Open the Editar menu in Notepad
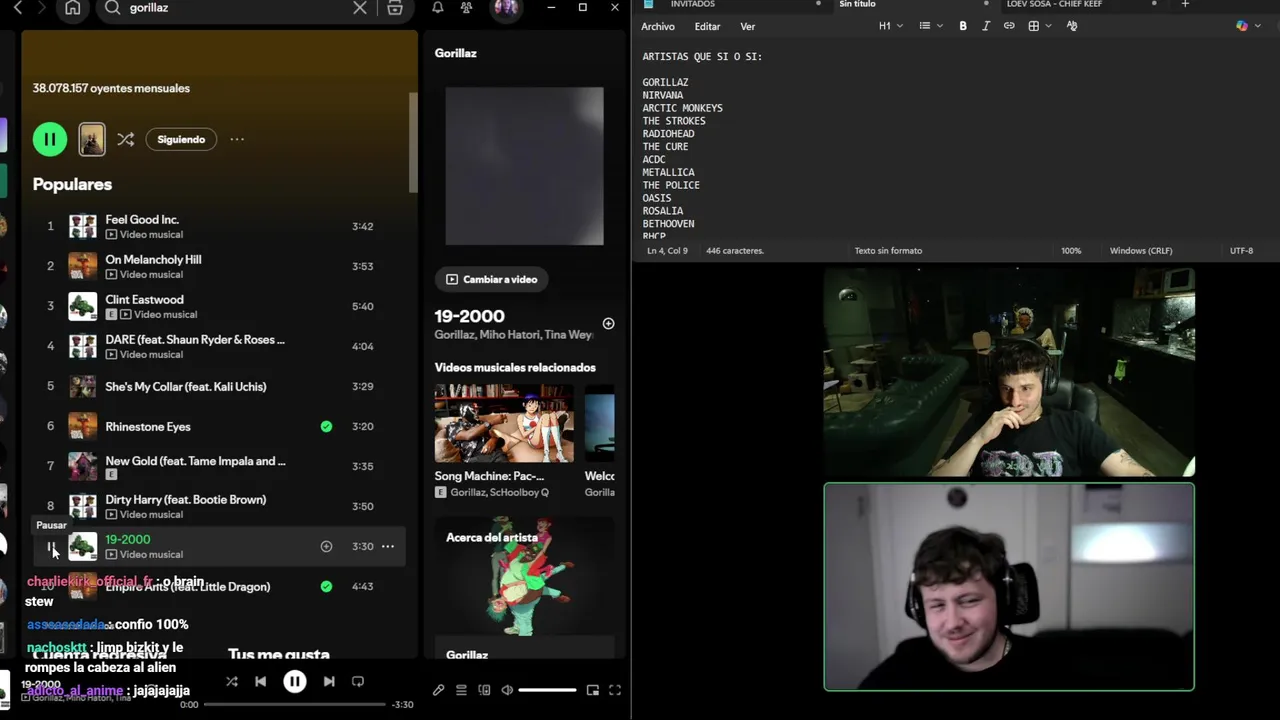The image size is (1280, 720). (x=707, y=27)
